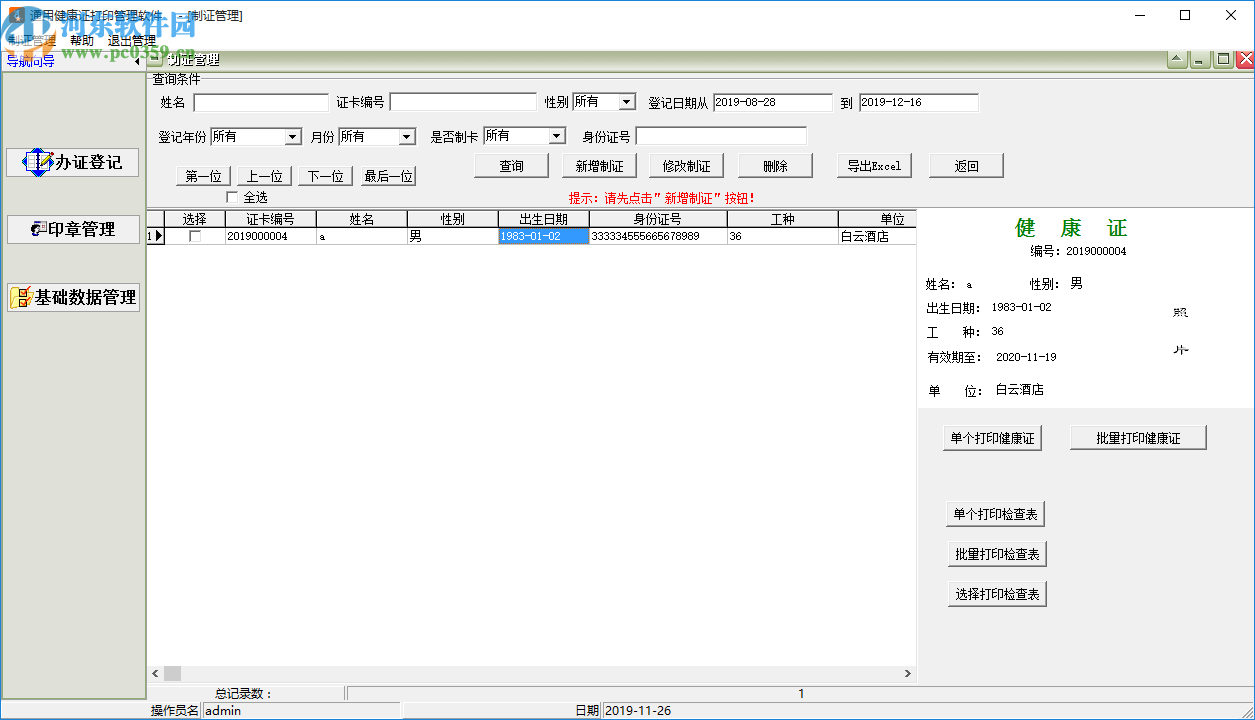Open the 登记年份 dropdown list

pos(292,137)
